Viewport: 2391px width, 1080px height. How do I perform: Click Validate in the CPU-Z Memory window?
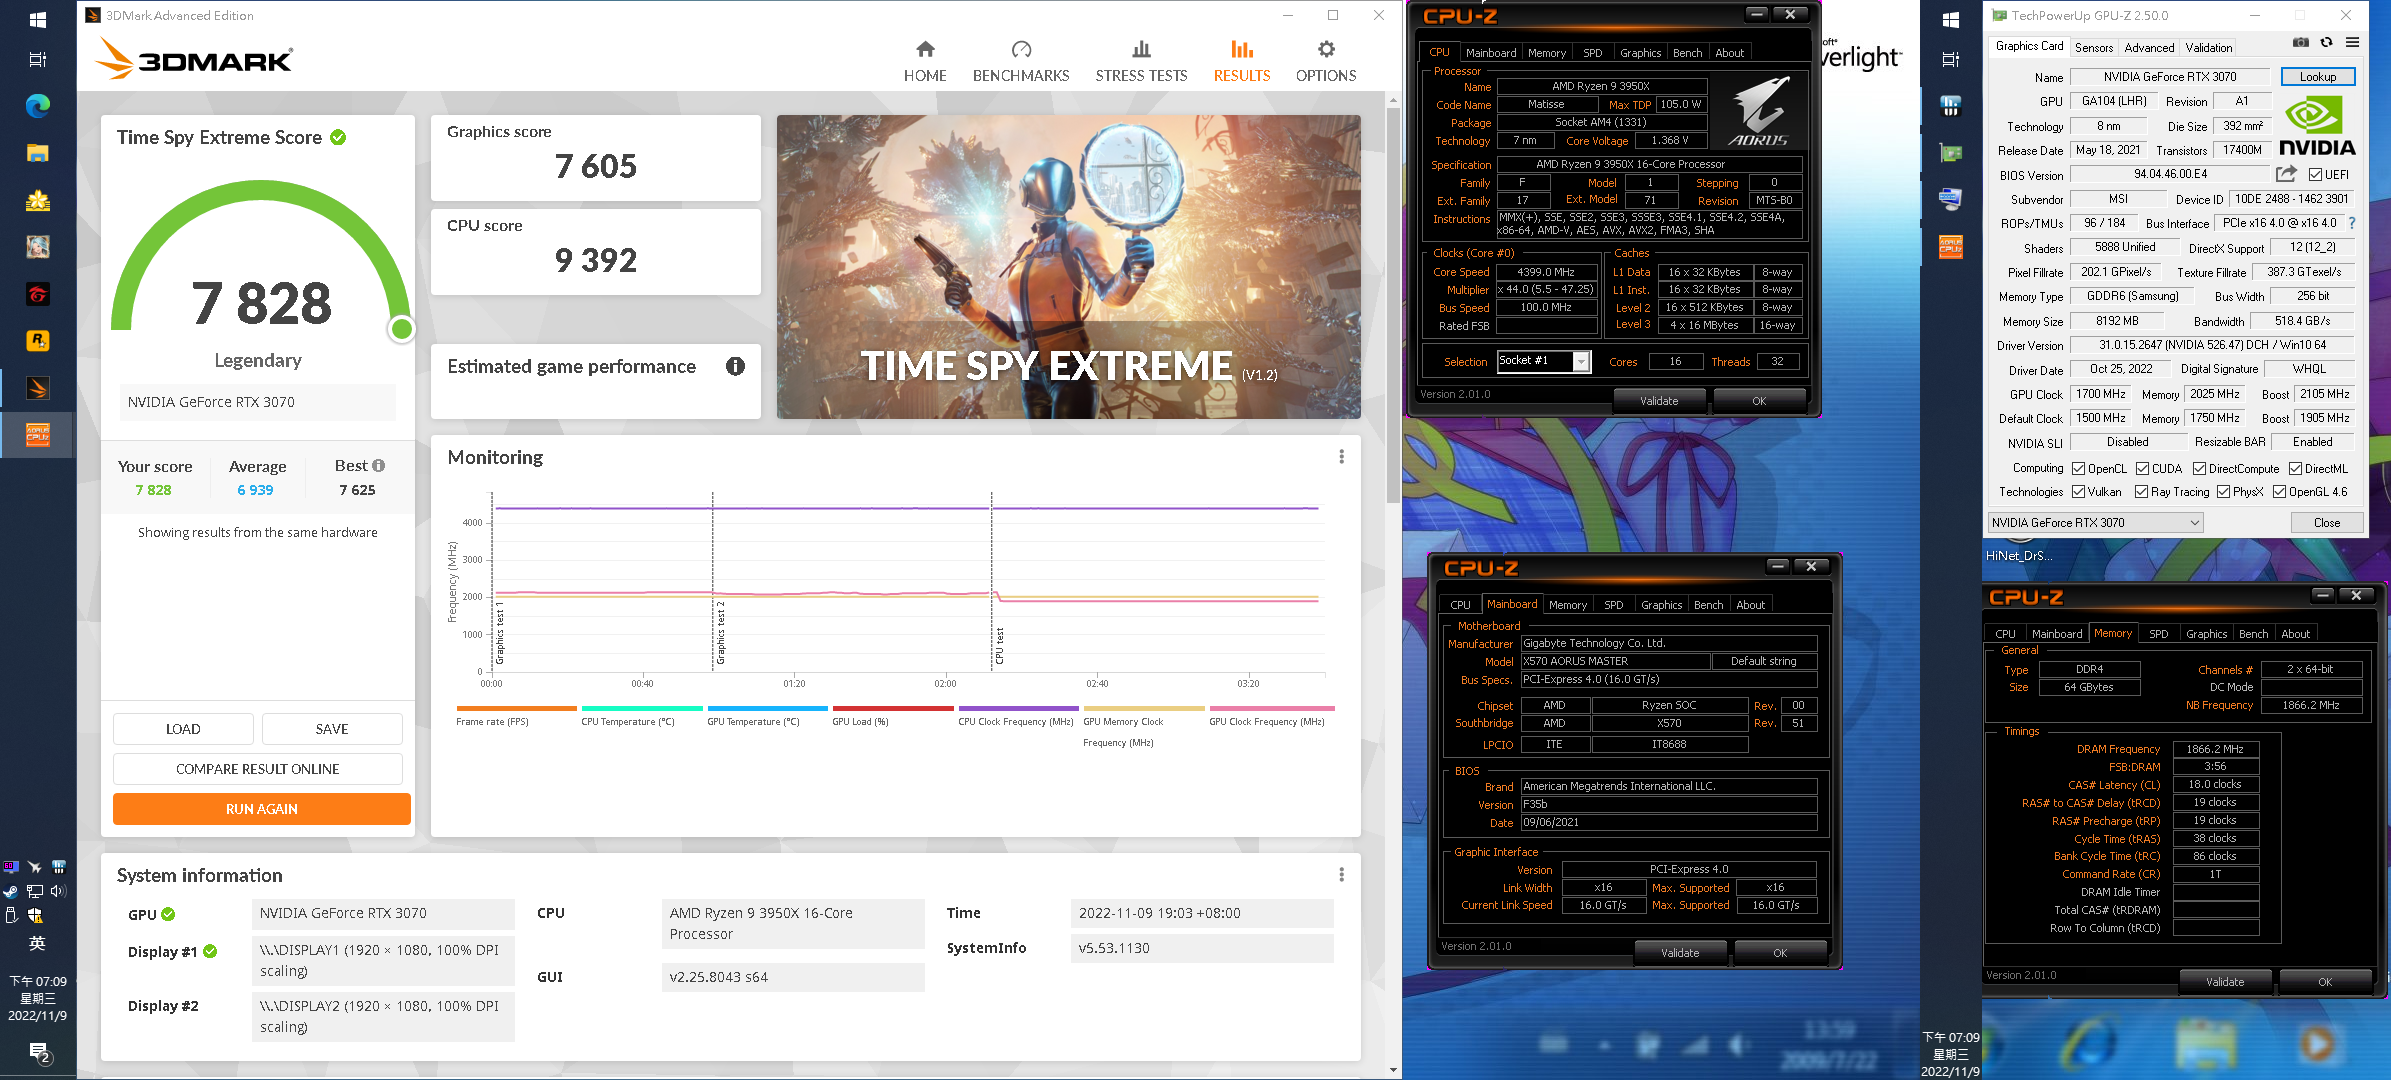(x=2225, y=982)
